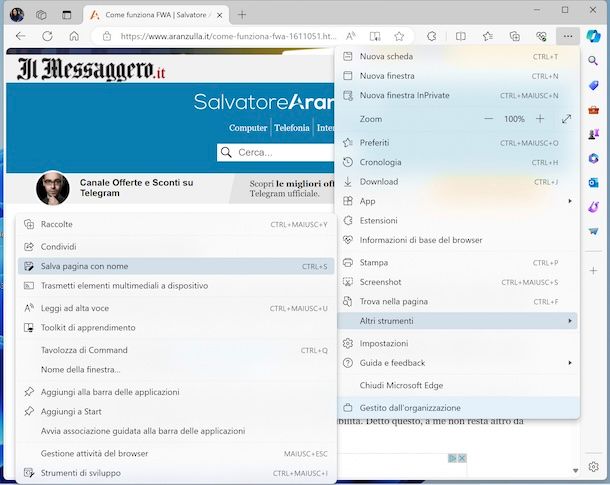This screenshot has height=485, width=610.
Task: Choose Trasmetti elementi multimediali a dispositivo
Action: (x=176, y=286)
